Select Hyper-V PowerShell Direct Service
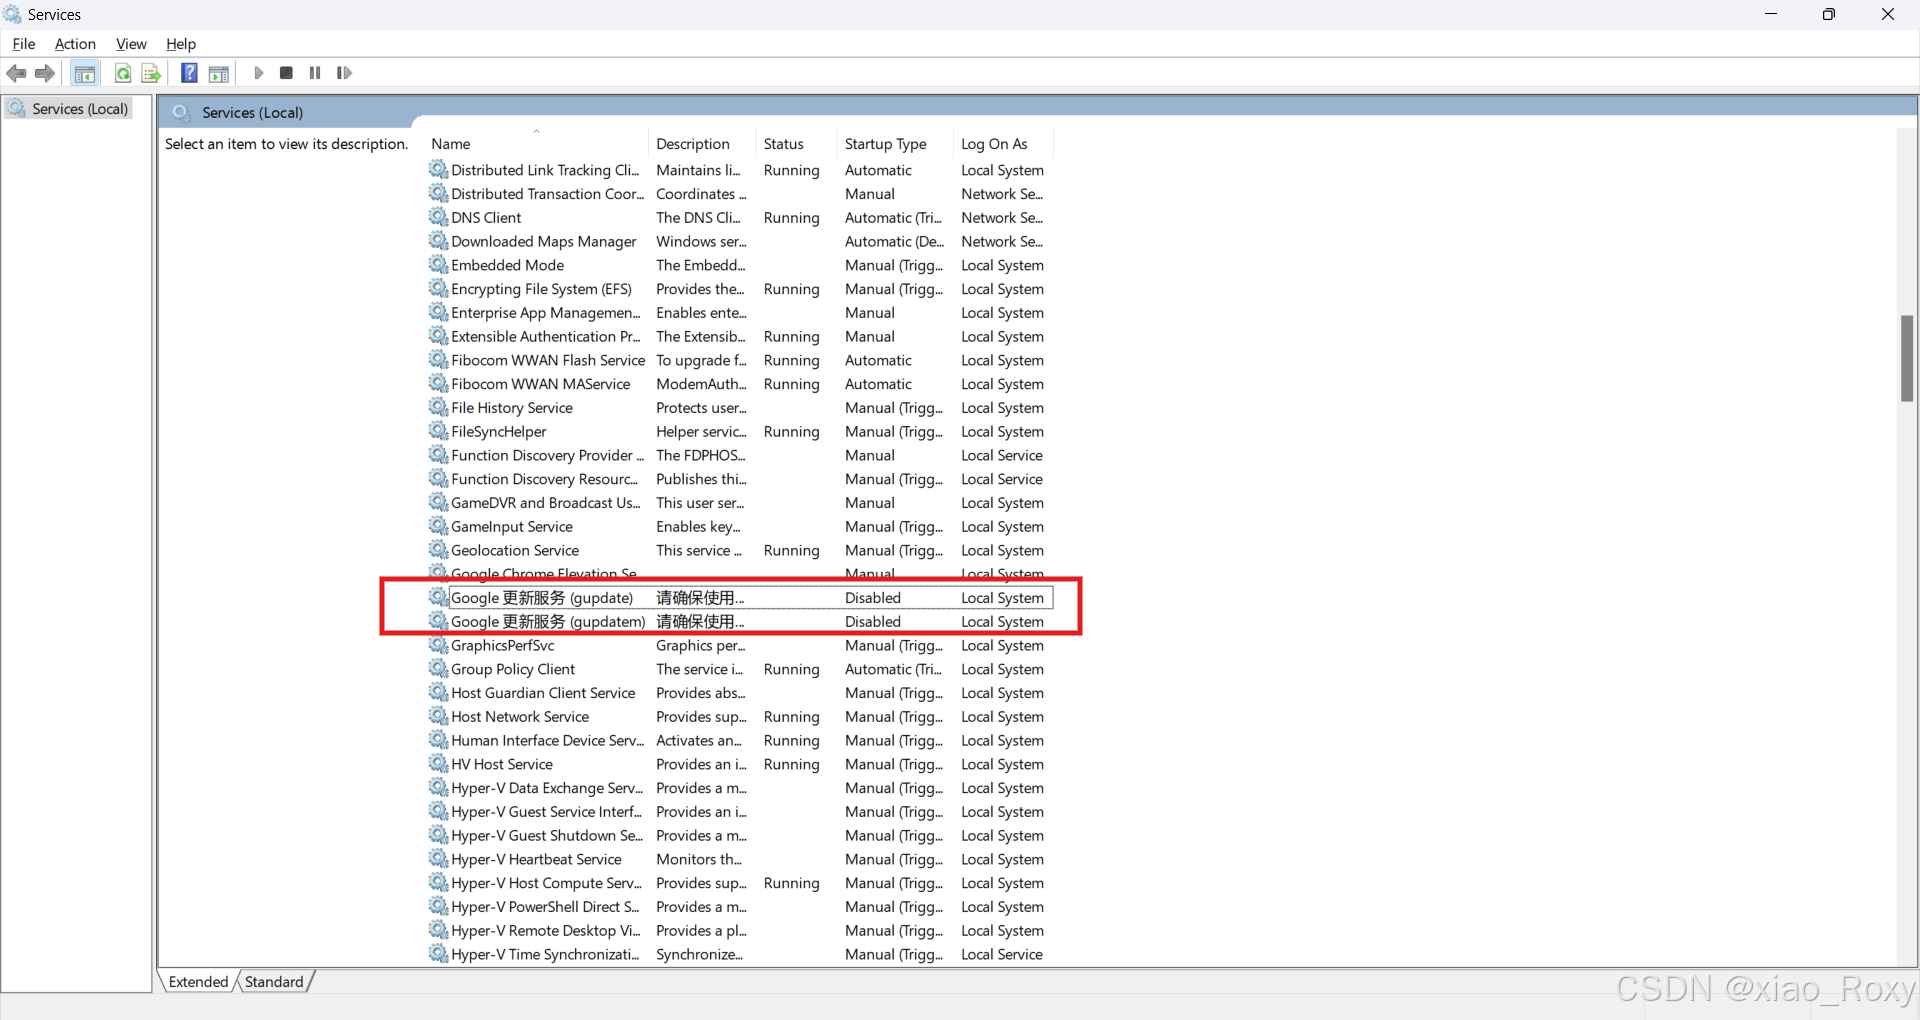1920x1020 pixels. point(740,906)
